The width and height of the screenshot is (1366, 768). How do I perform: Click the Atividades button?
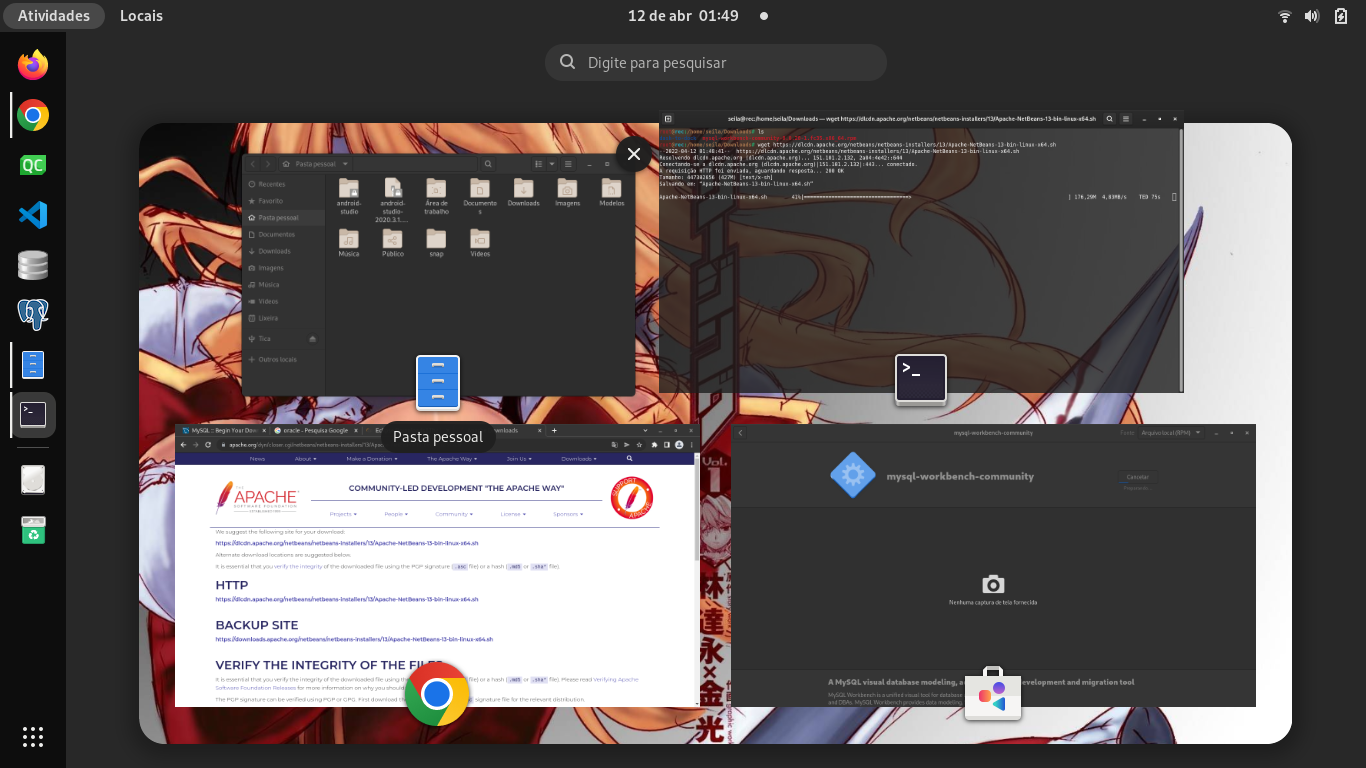(54, 16)
